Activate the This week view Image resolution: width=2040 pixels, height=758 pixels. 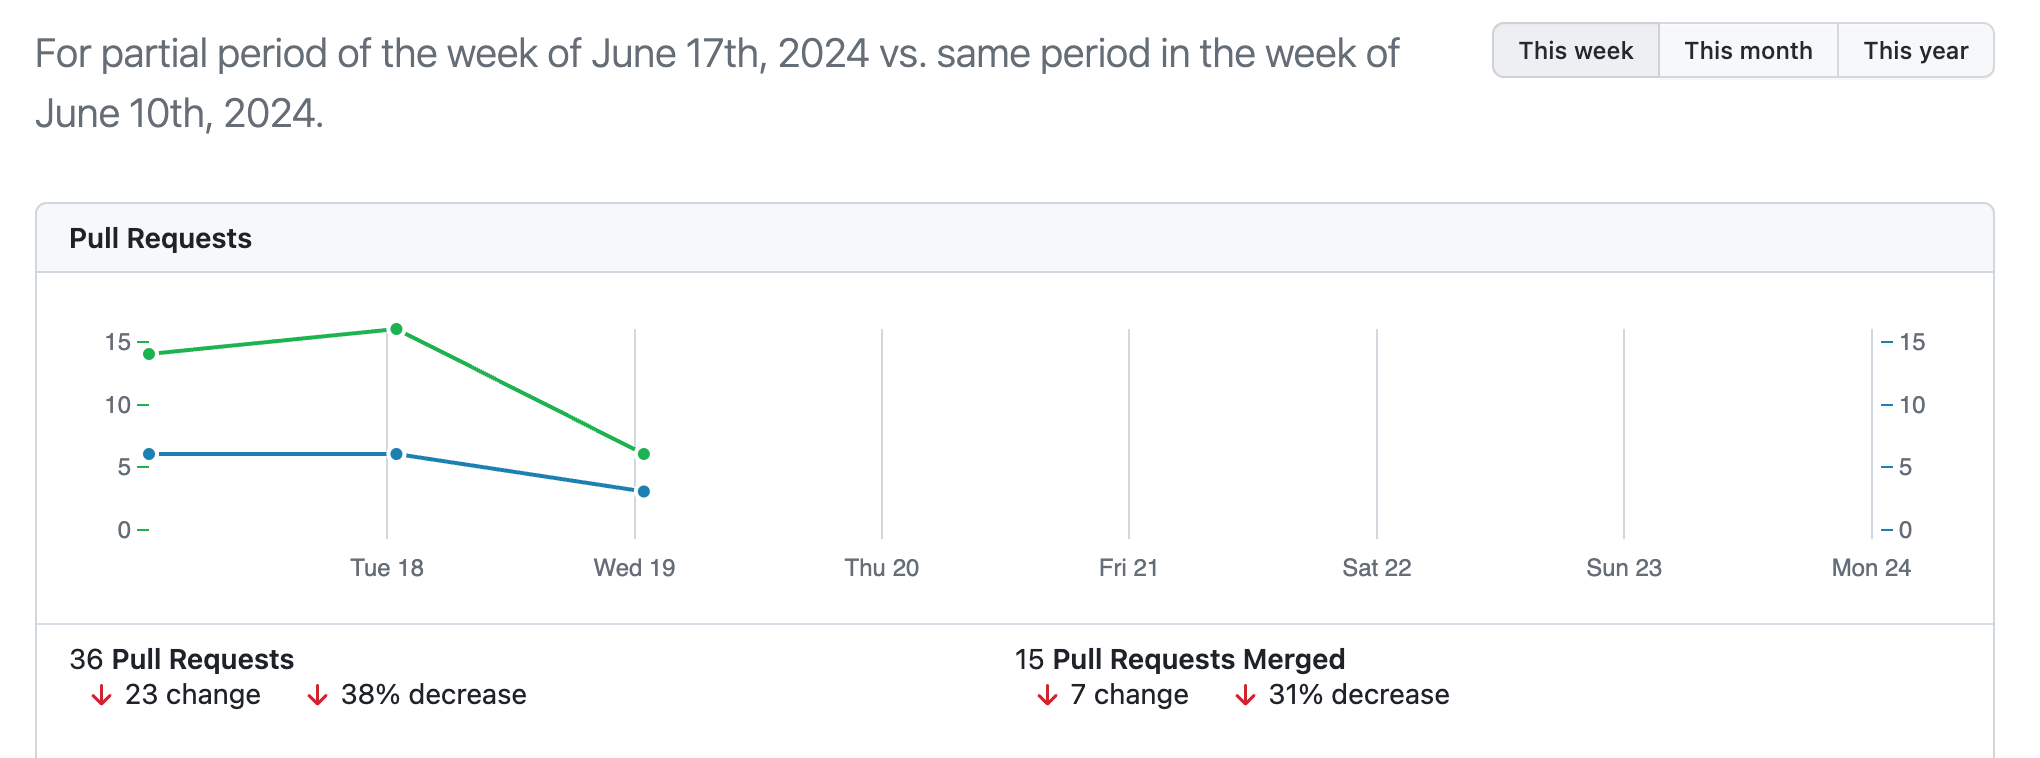[1575, 50]
